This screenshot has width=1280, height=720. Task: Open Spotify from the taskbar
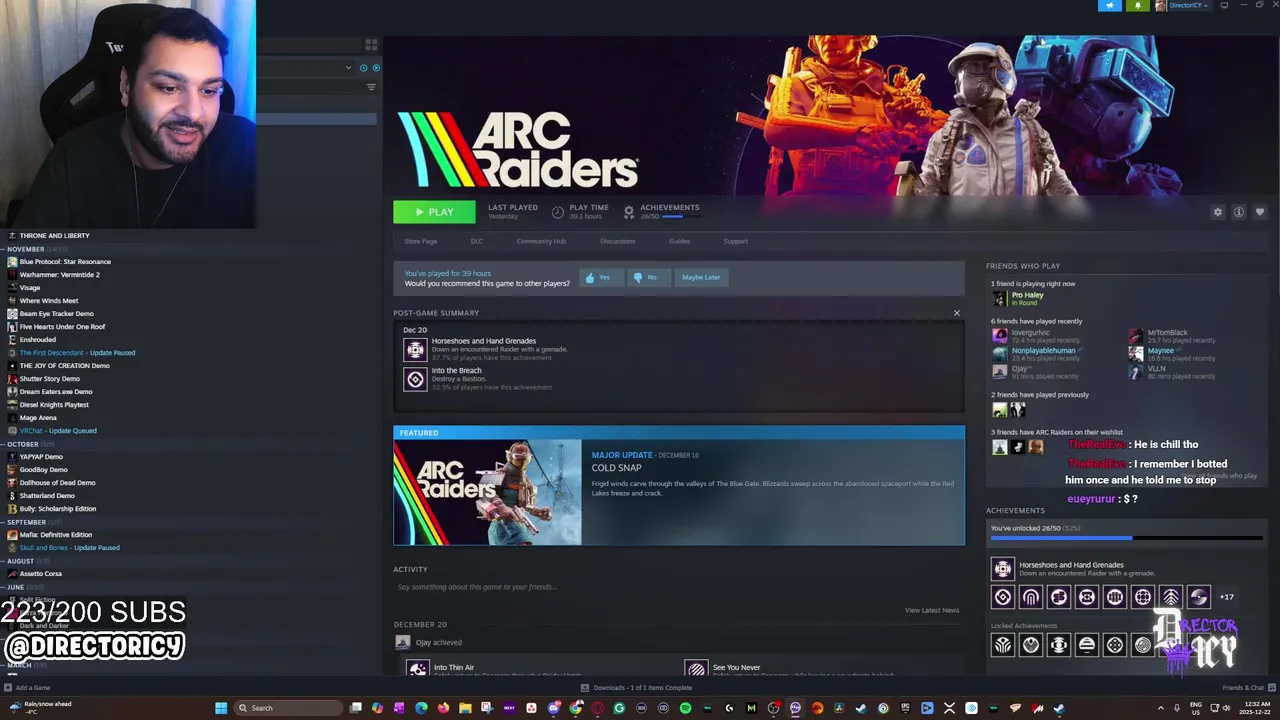point(685,708)
